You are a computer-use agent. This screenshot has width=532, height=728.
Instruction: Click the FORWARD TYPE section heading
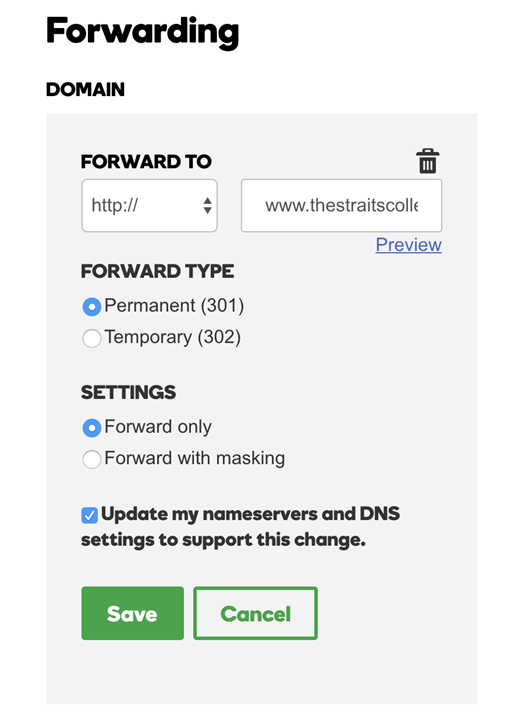point(157,271)
